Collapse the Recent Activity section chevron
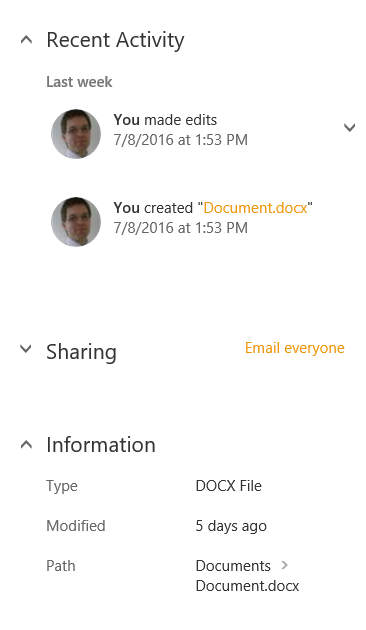The image size is (366, 630). 27,40
